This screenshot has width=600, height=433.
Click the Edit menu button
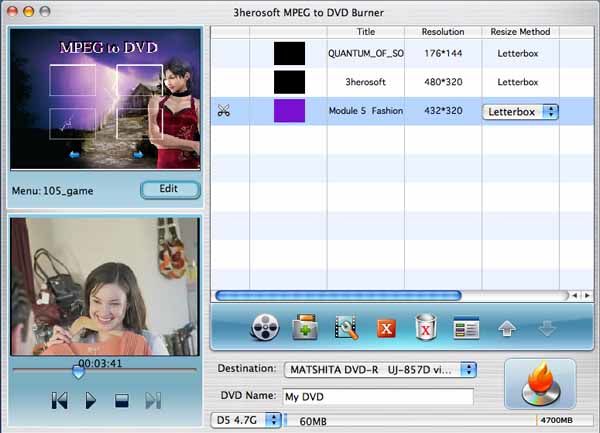170,189
